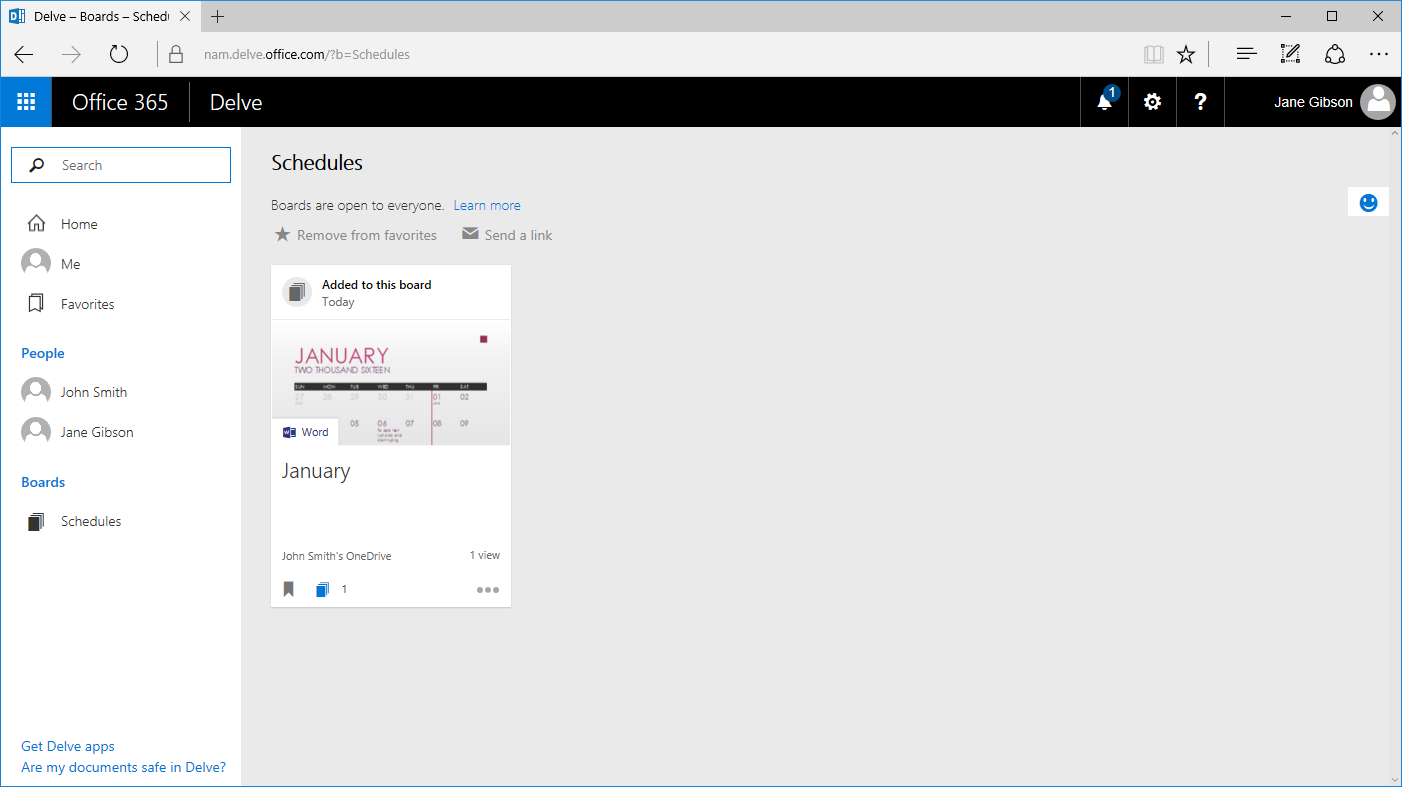Click the Boards heading in the sidebar

click(x=43, y=482)
